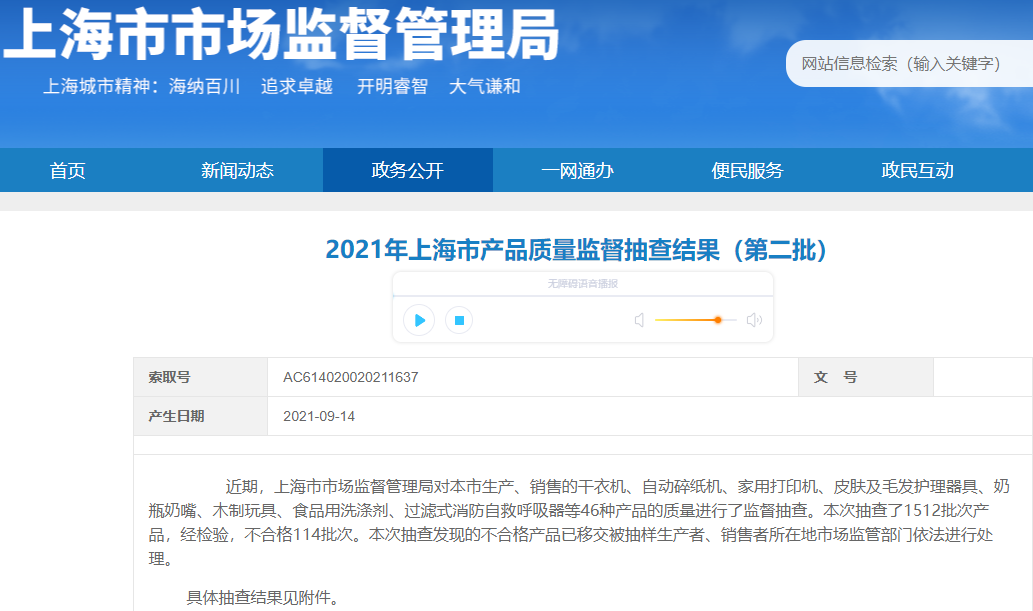Click the orange volume slider handle

(718, 320)
